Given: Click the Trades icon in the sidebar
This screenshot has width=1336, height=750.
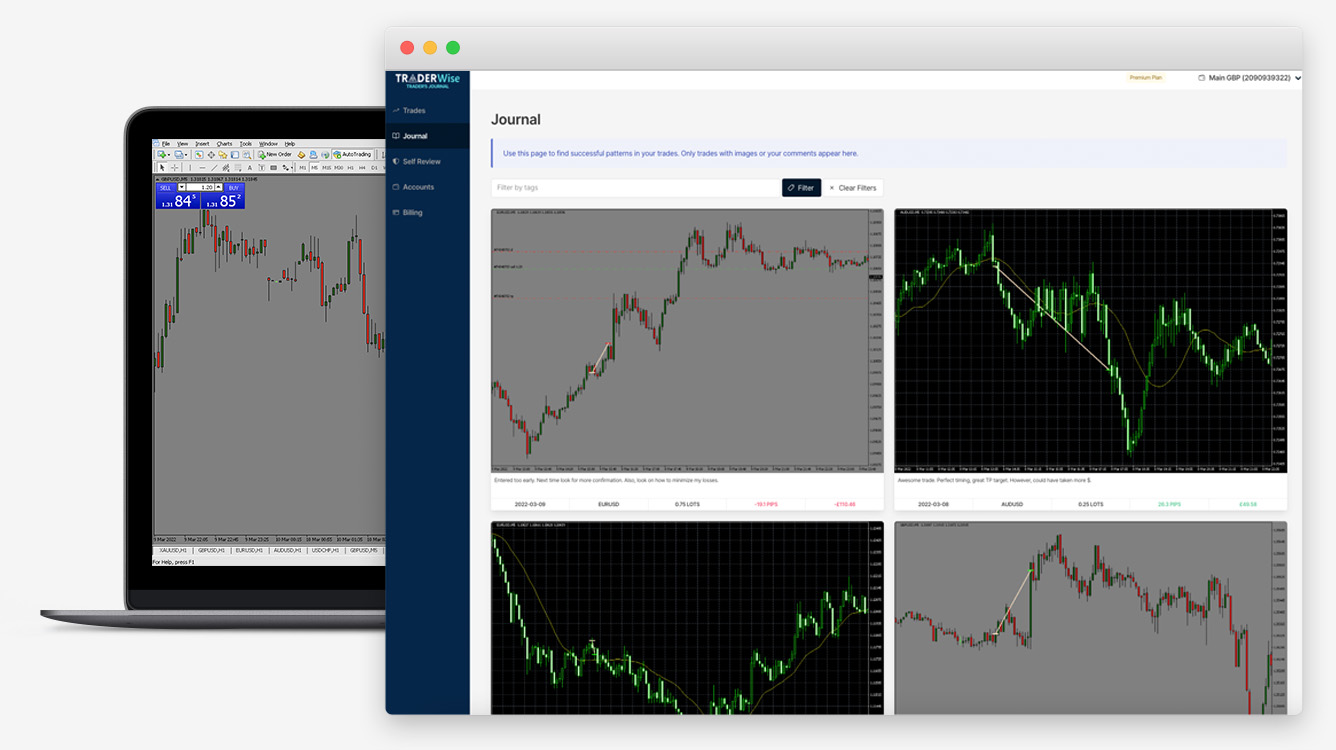Looking at the screenshot, I should tap(396, 111).
